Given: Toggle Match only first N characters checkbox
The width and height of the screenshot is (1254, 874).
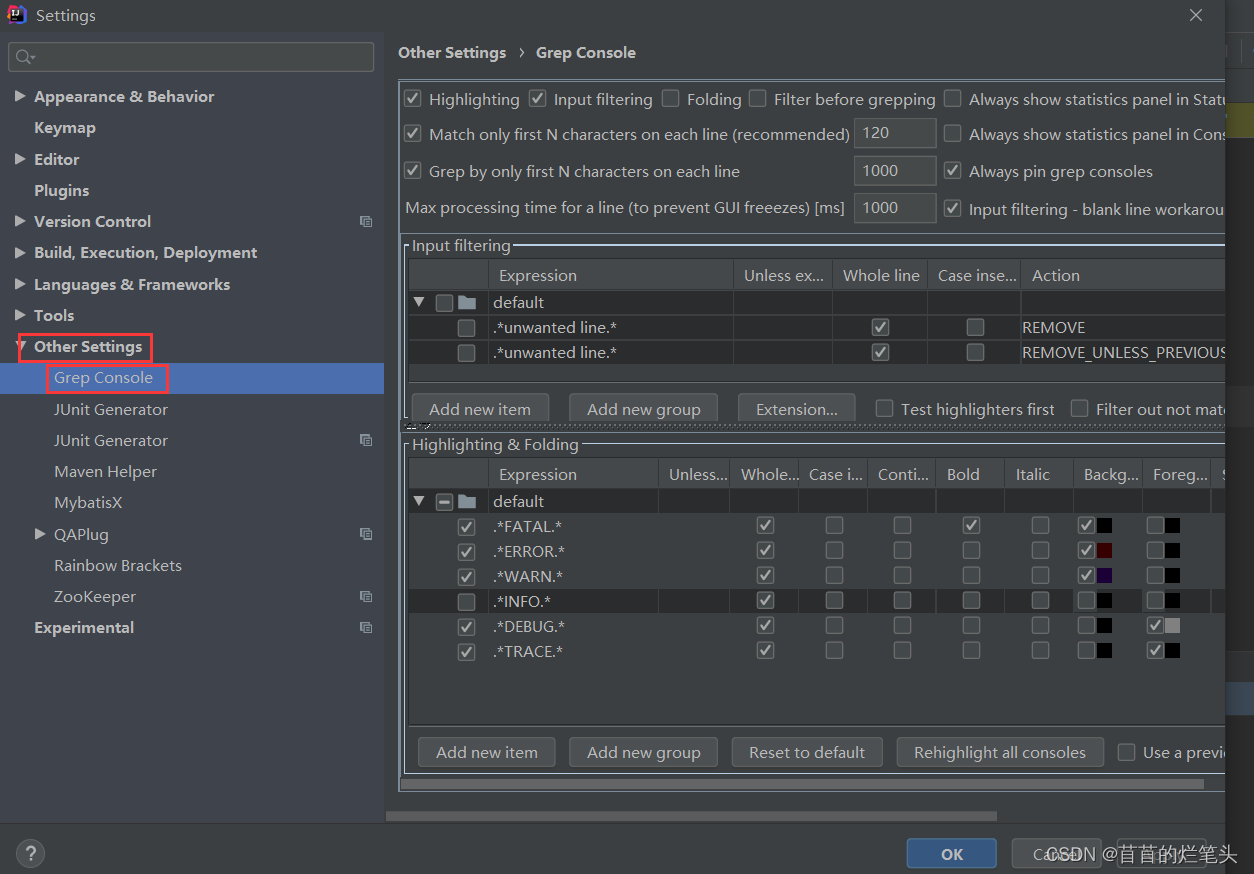Looking at the screenshot, I should [412, 133].
